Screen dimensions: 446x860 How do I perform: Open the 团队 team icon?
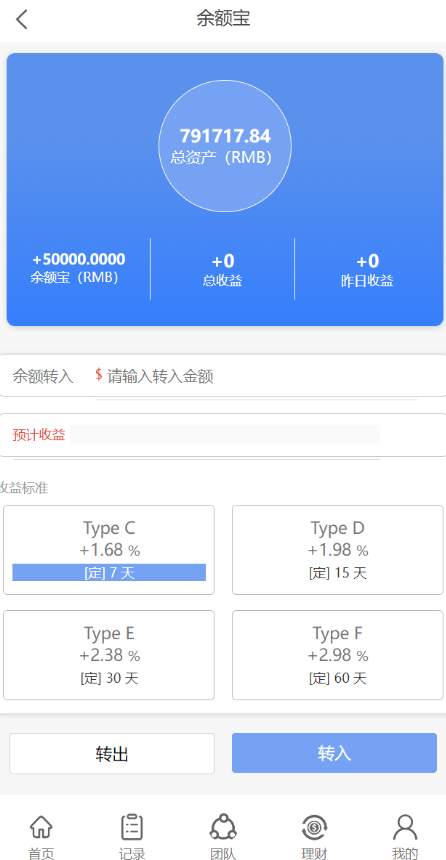click(223, 827)
